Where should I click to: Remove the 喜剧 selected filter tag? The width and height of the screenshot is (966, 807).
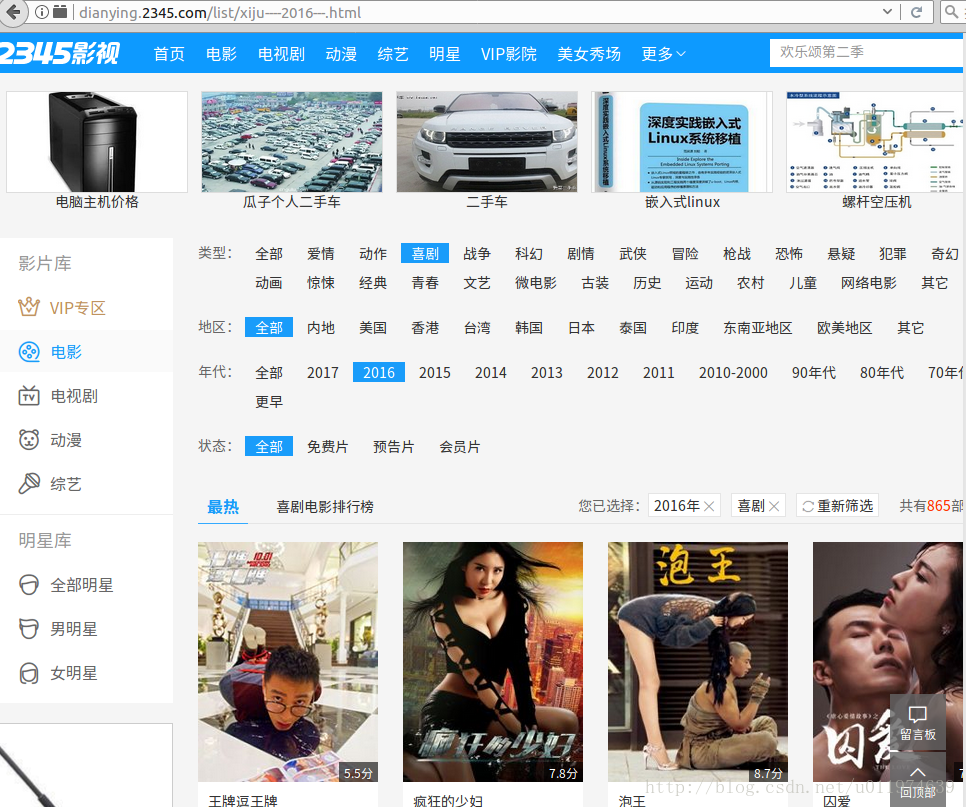pyautogui.click(x=774, y=506)
